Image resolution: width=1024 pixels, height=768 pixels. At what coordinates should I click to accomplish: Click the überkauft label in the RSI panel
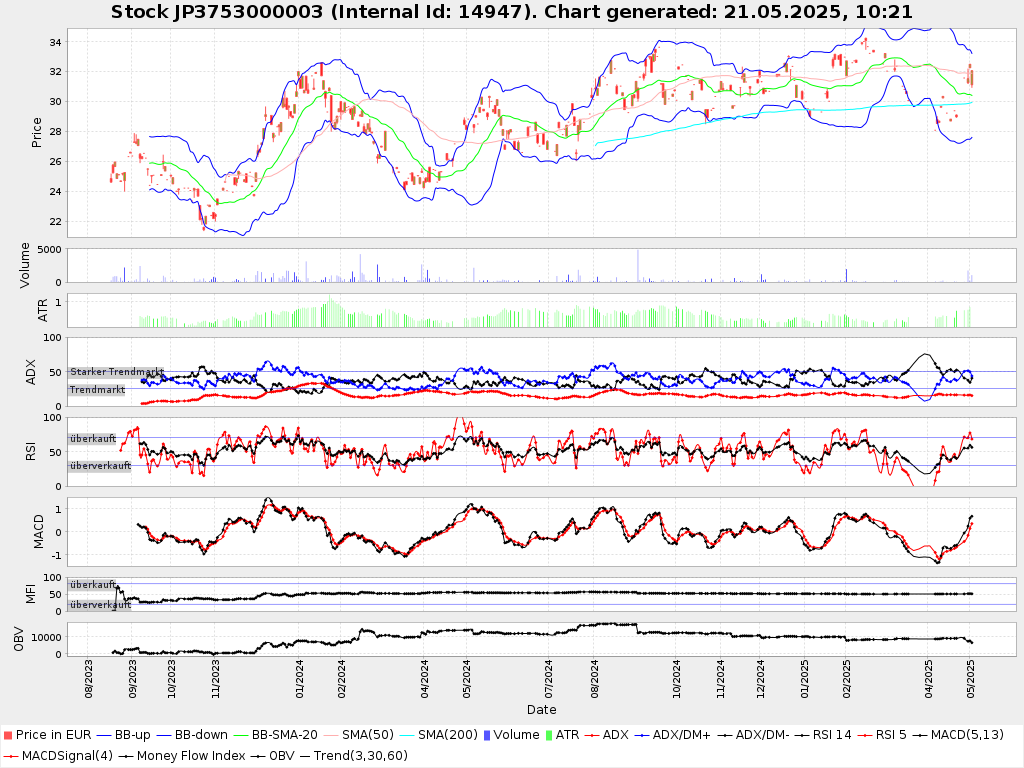[93, 439]
